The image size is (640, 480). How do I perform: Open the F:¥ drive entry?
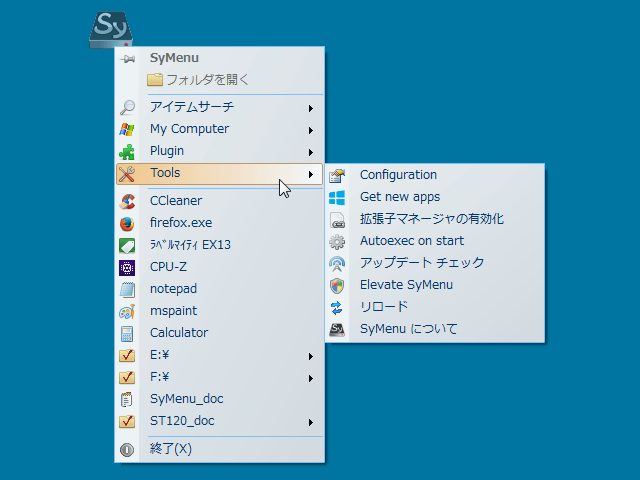tap(220, 378)
